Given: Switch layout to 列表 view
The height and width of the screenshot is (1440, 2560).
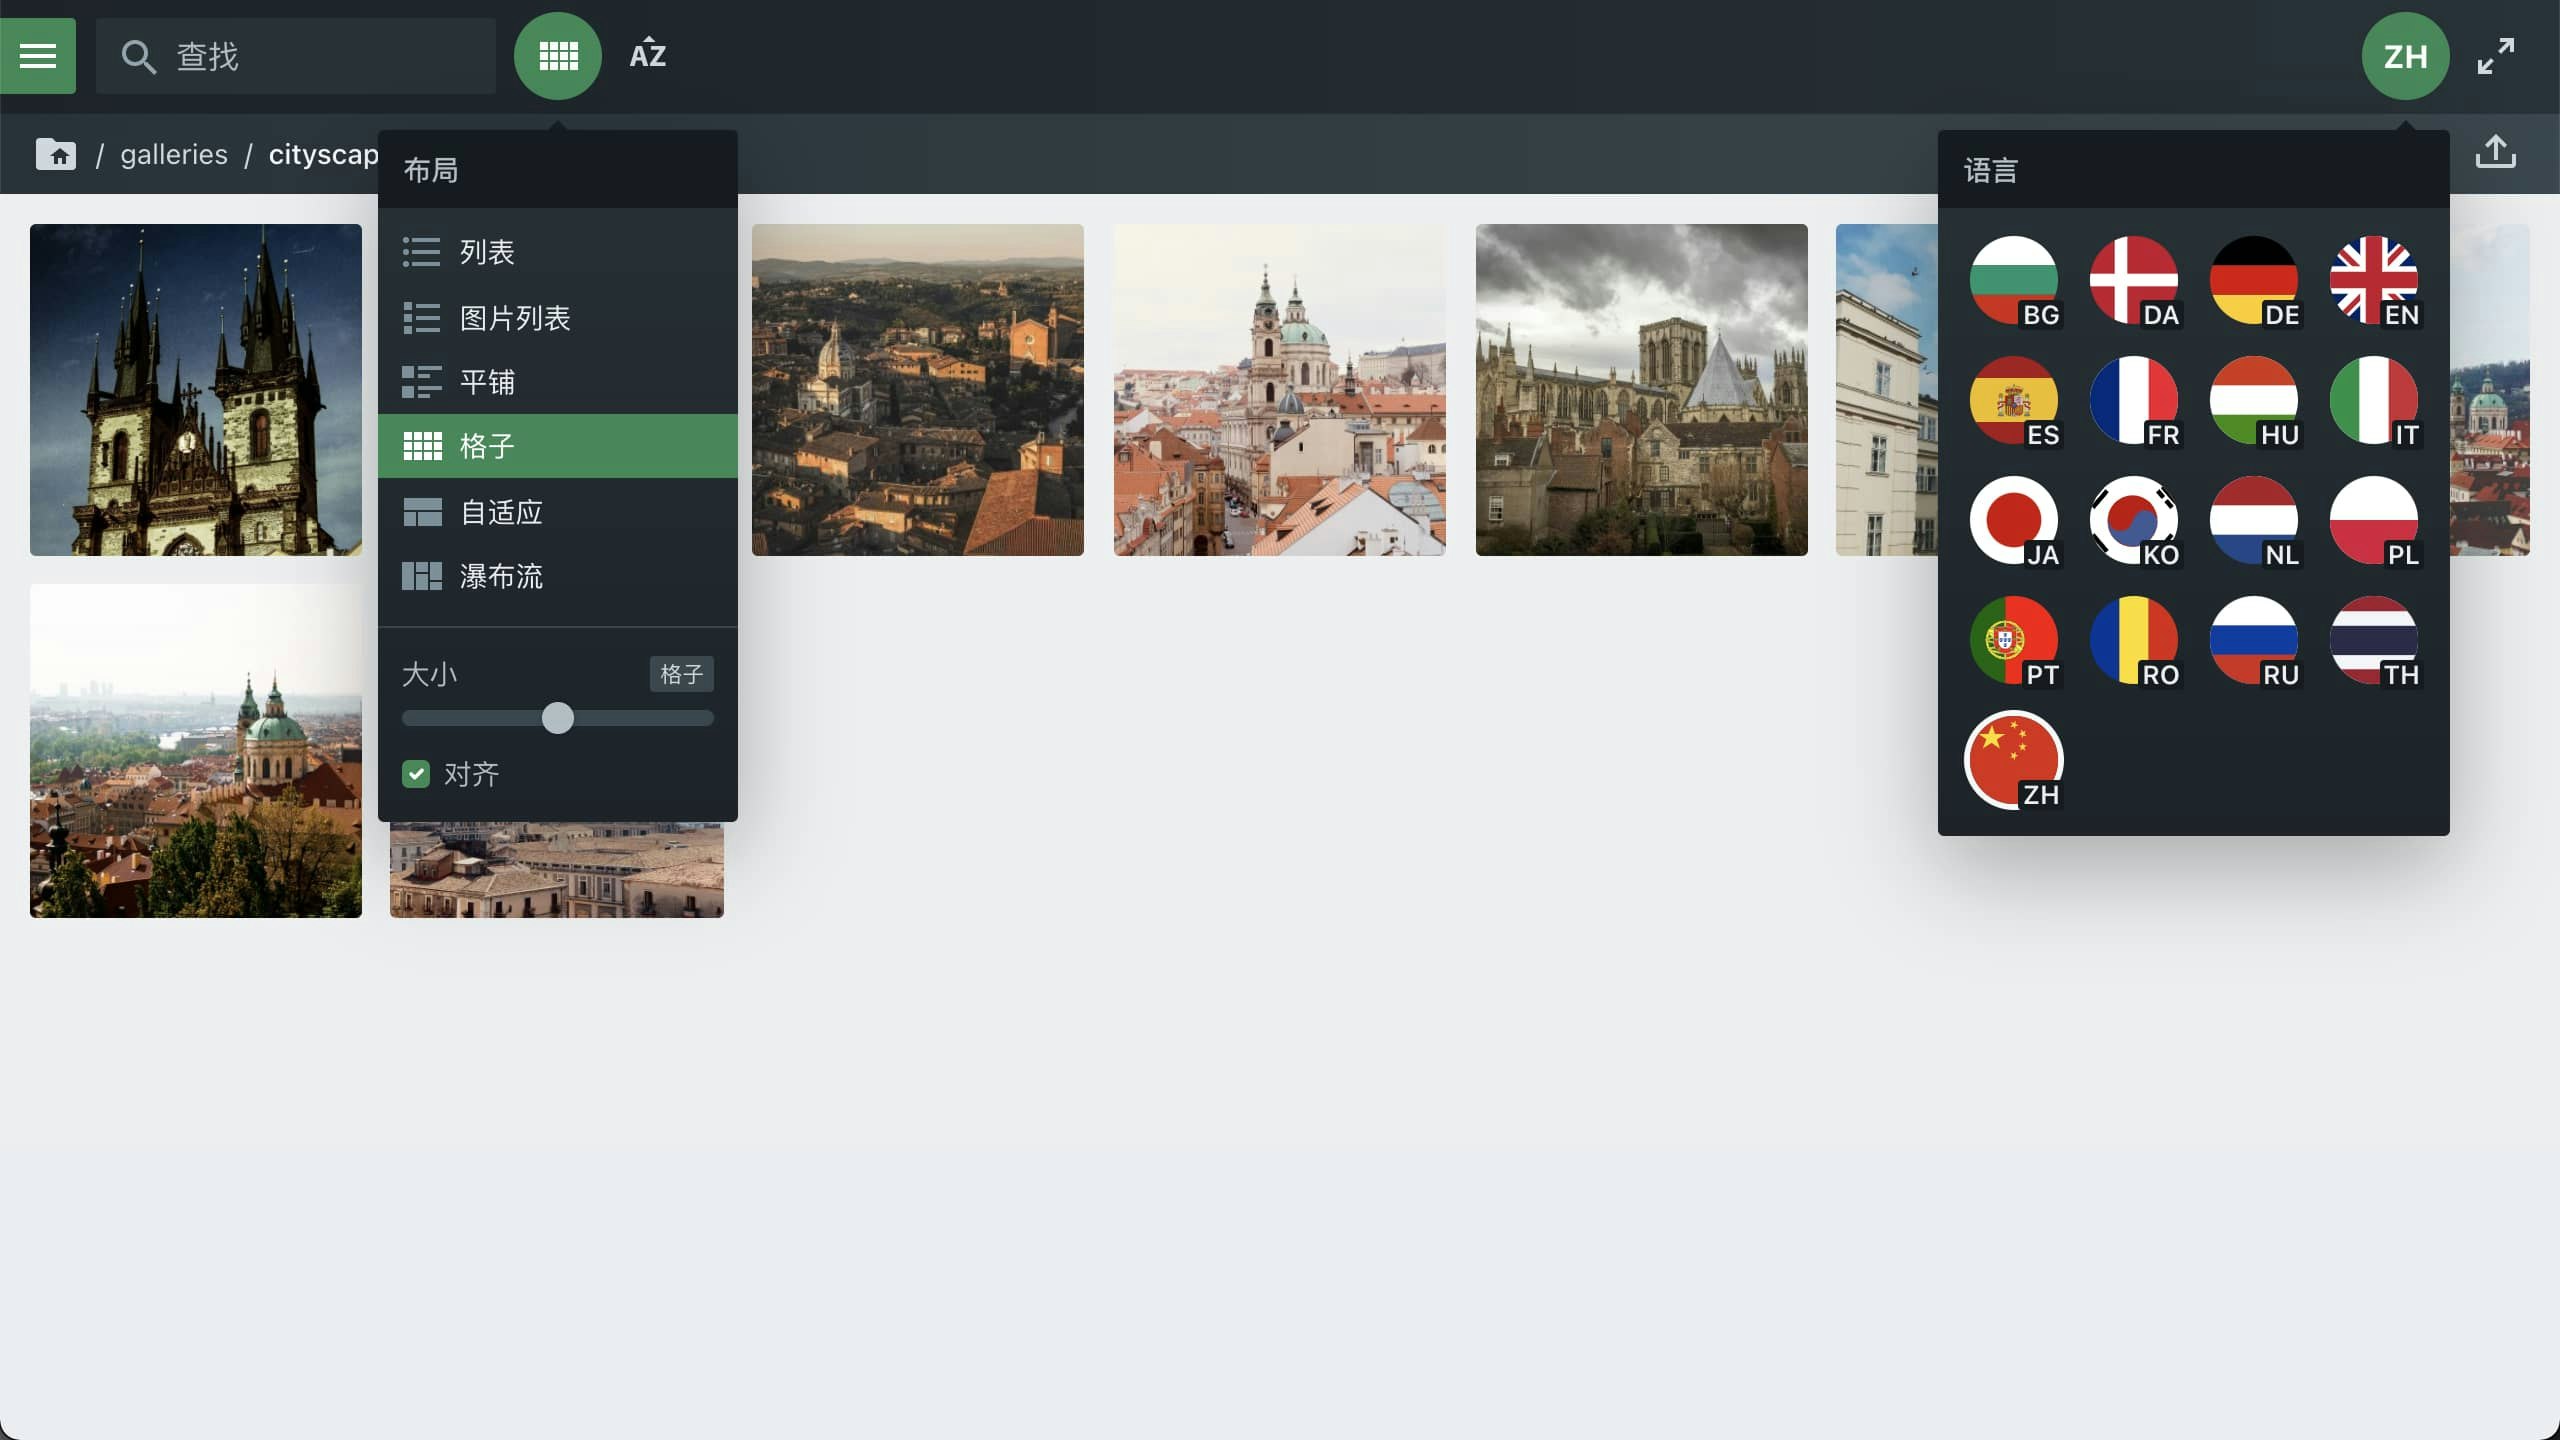Looking at the screenshot, I should point(488,252).
